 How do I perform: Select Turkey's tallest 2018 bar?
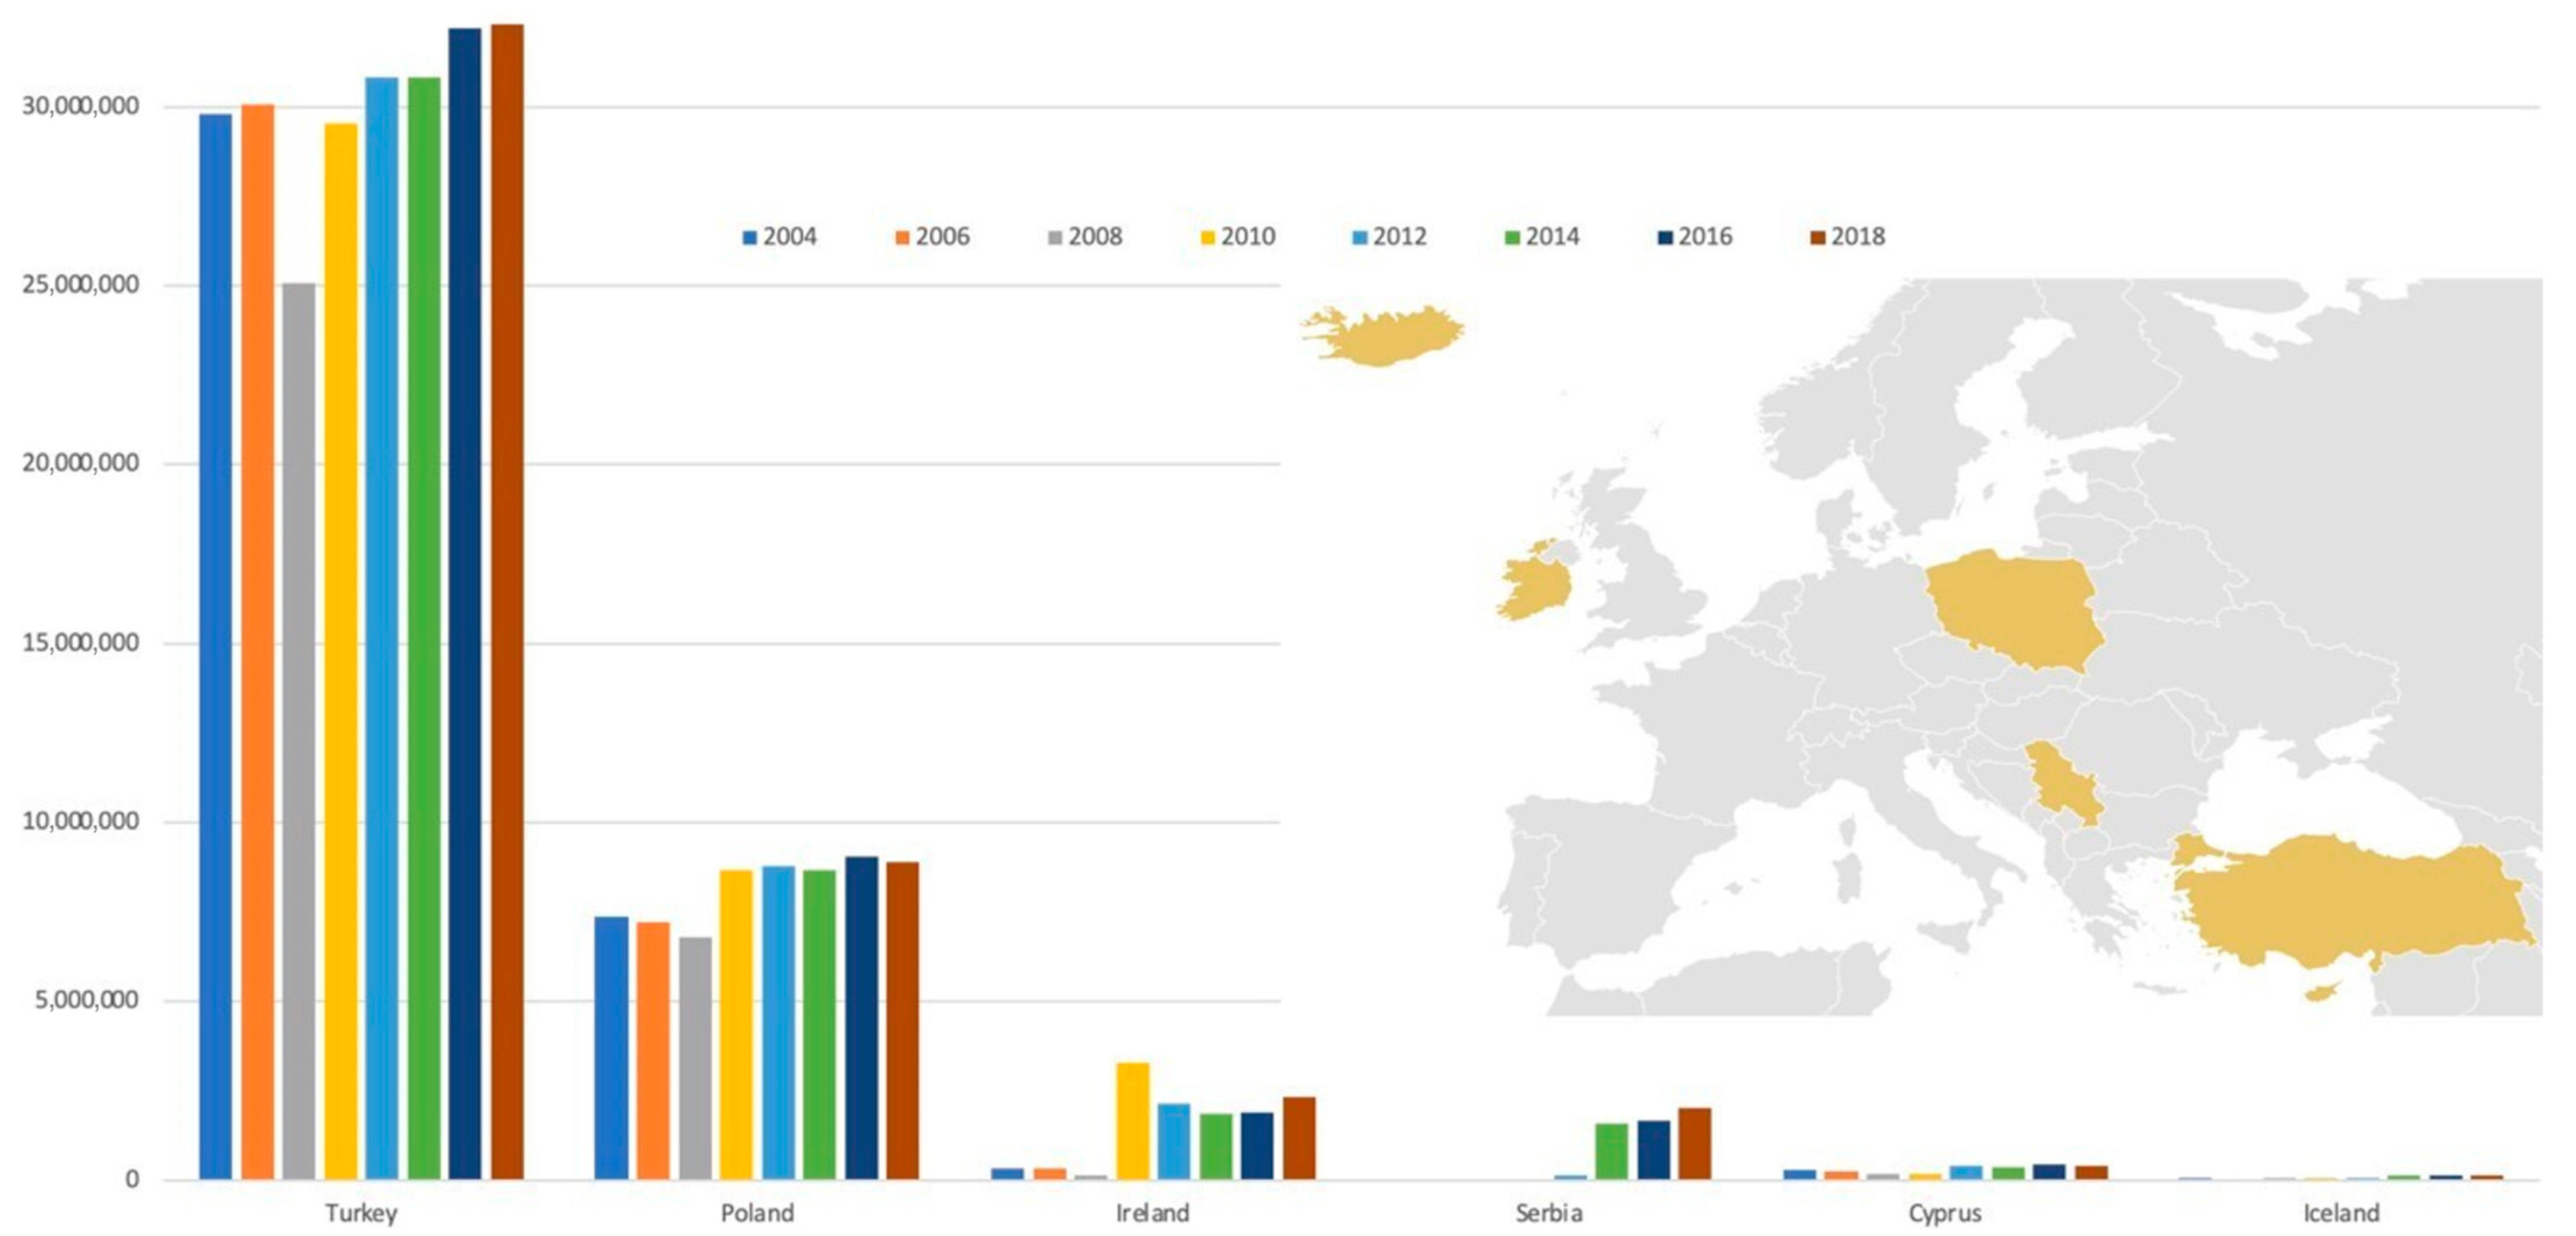507,600
